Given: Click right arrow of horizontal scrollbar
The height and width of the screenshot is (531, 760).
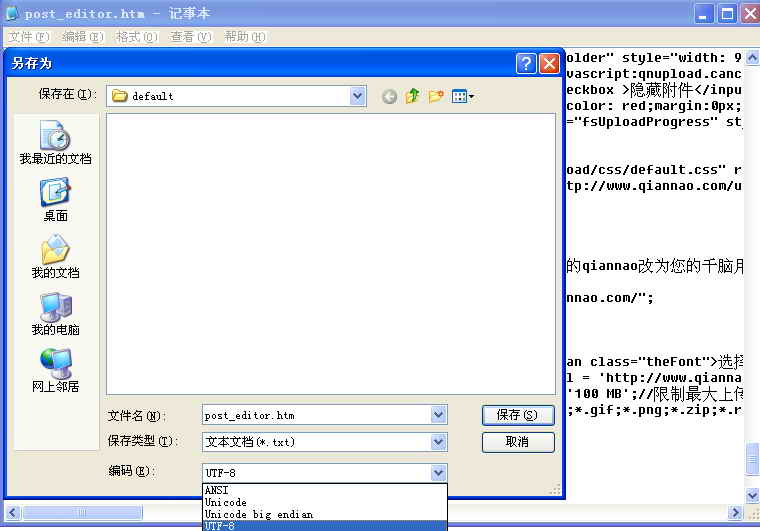Looking at the screenshot, I should click(736, 512).
